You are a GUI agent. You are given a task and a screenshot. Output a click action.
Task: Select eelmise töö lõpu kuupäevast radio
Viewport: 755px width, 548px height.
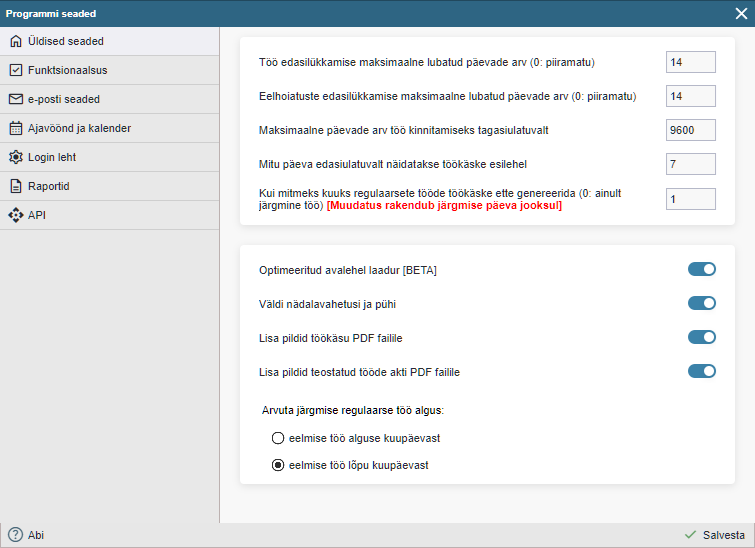[278, 465]
